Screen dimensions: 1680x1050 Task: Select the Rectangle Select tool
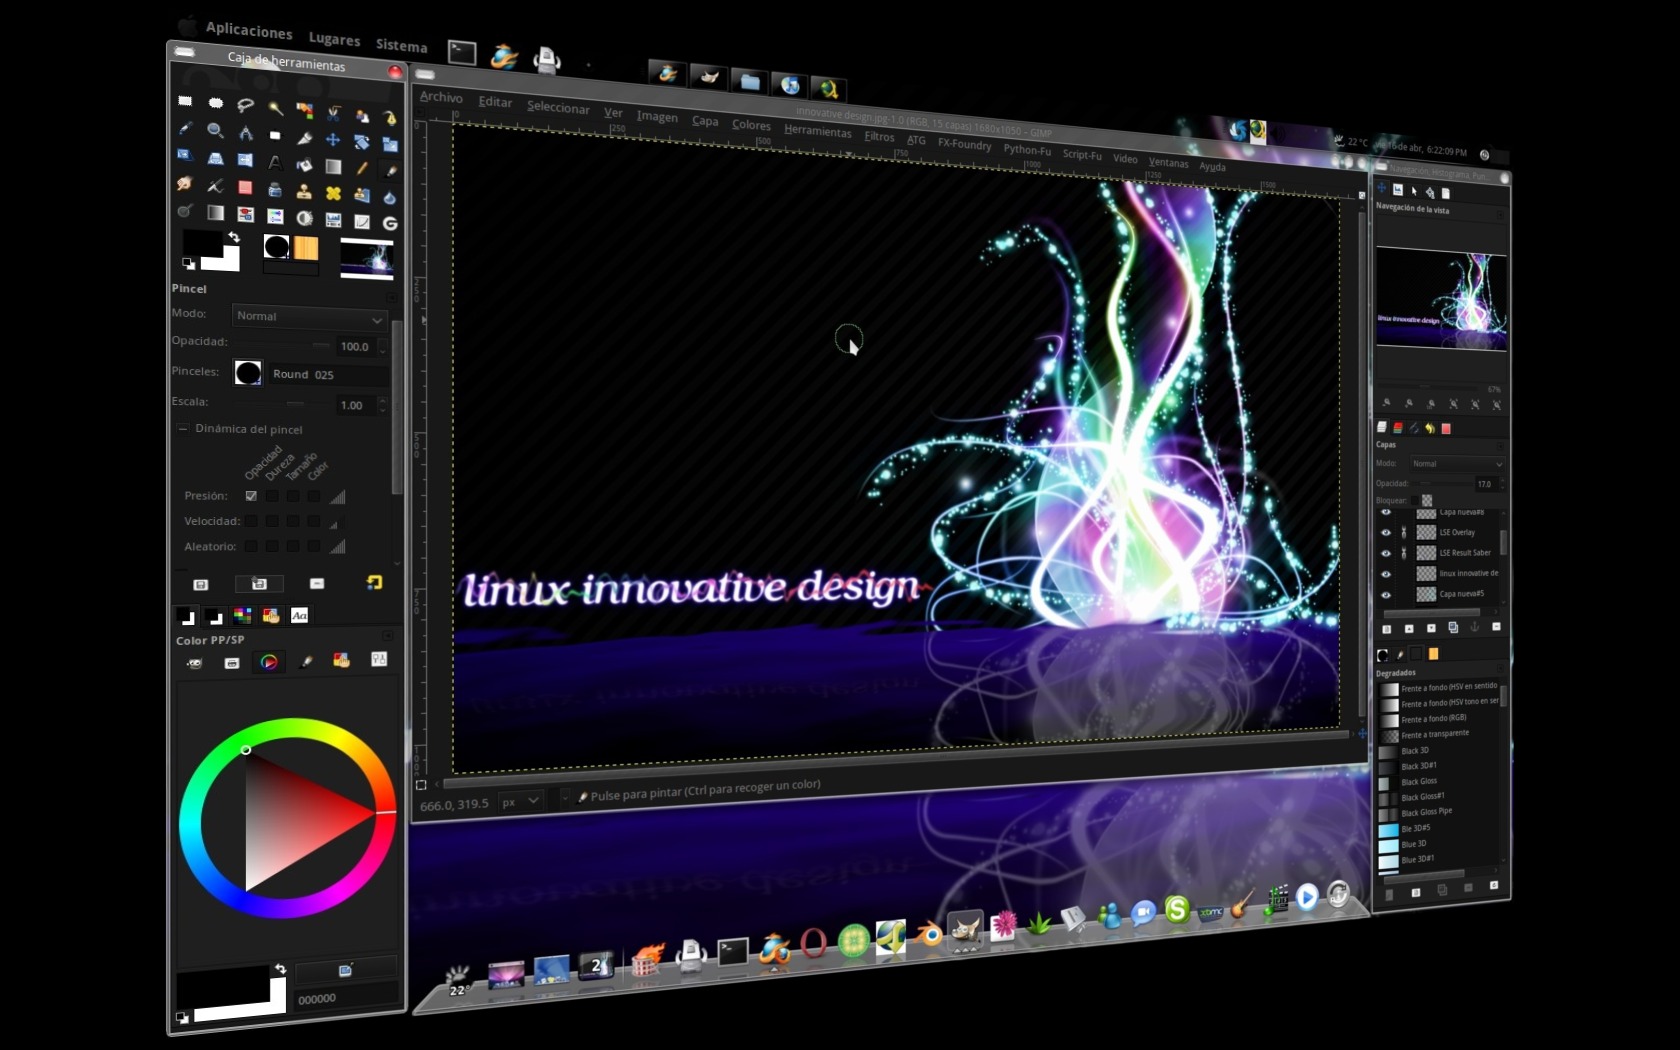185,101
